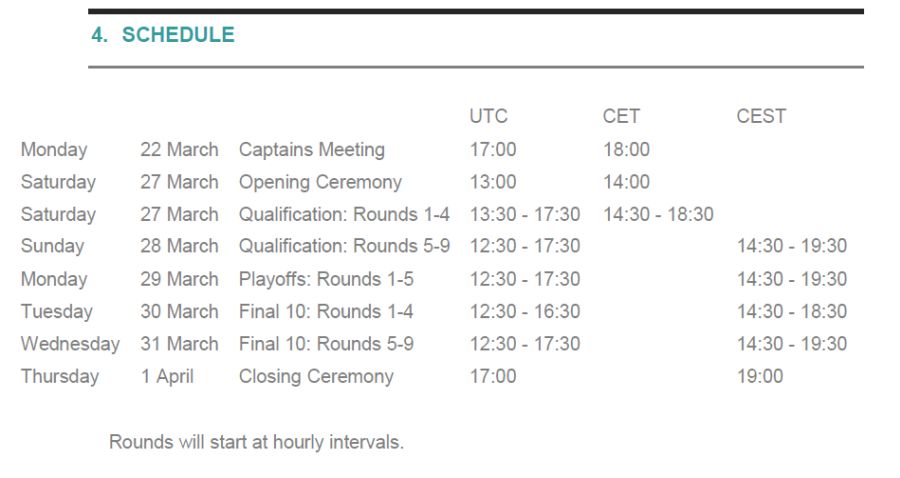The image size is (900, 478).
Task: Click "Qualification: Rounds 1-4" entry
Action: (x=344, y=214)
